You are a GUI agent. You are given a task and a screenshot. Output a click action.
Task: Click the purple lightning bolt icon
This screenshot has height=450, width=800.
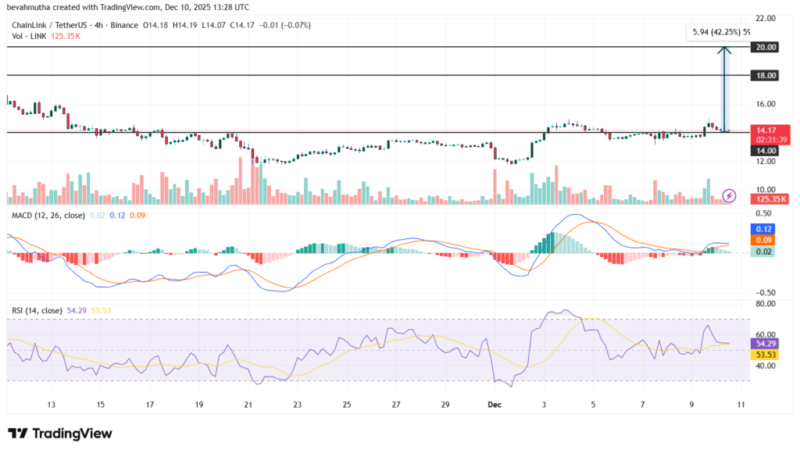click(x=729, y=194)
